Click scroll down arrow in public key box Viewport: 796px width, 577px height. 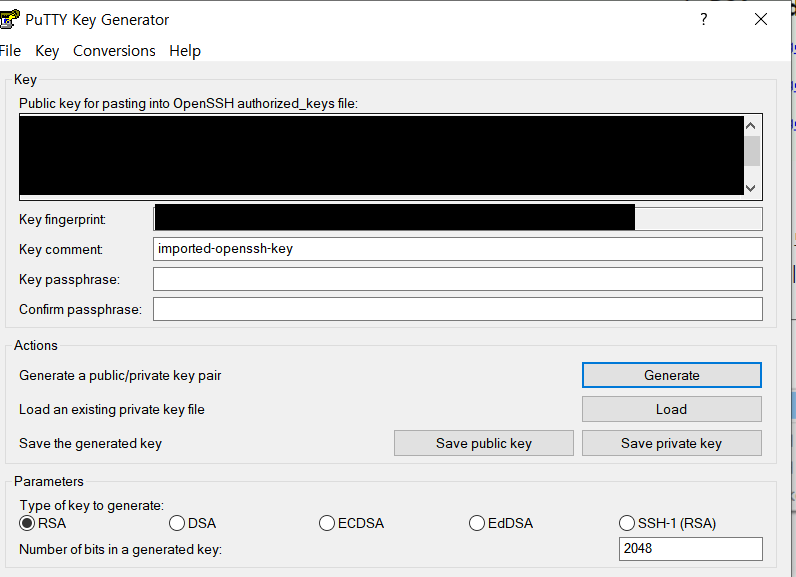click(751, 188)
